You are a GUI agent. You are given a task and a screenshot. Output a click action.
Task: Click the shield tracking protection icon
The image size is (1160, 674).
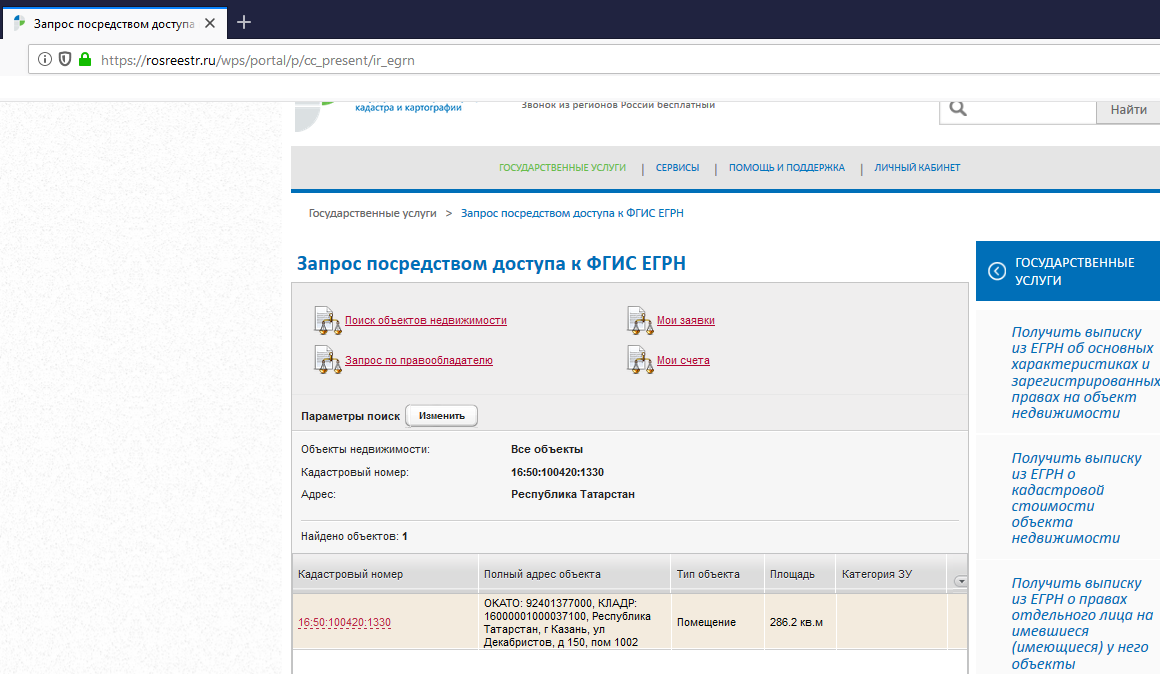[x=65, y=60]
